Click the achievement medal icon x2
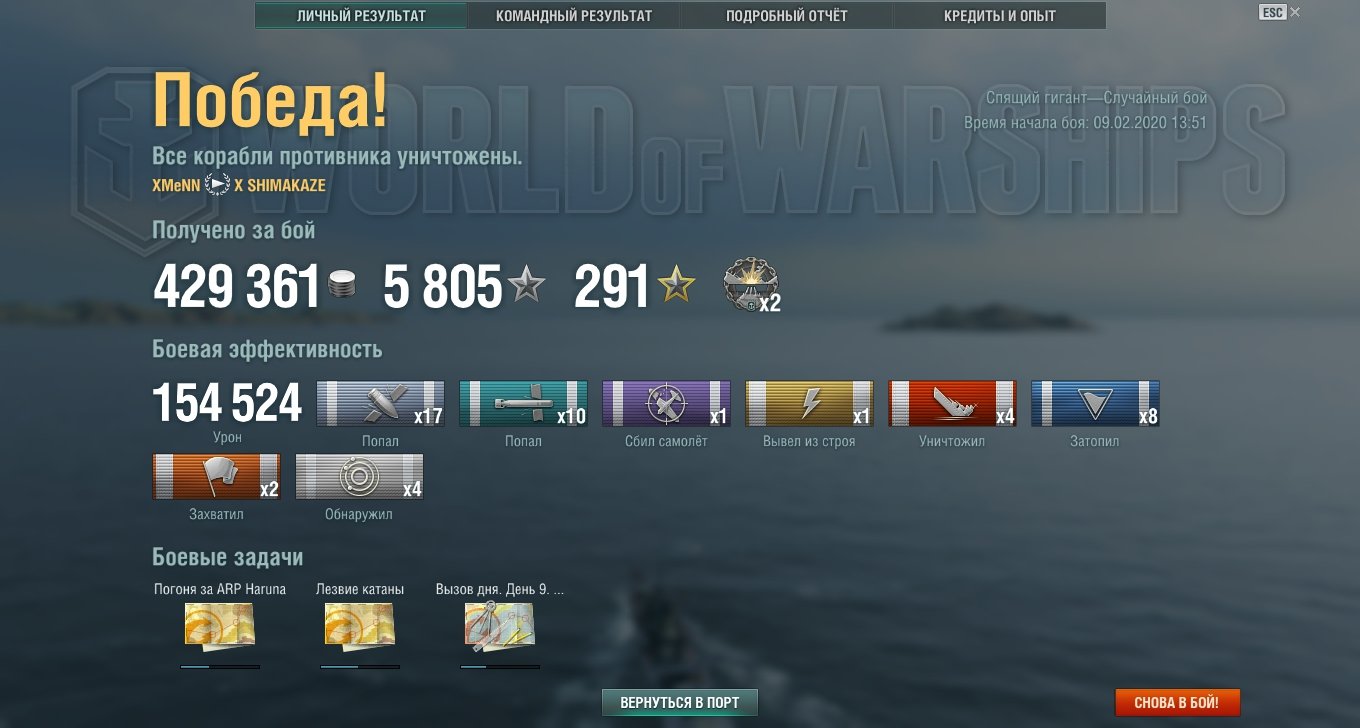 pos(751,287)
